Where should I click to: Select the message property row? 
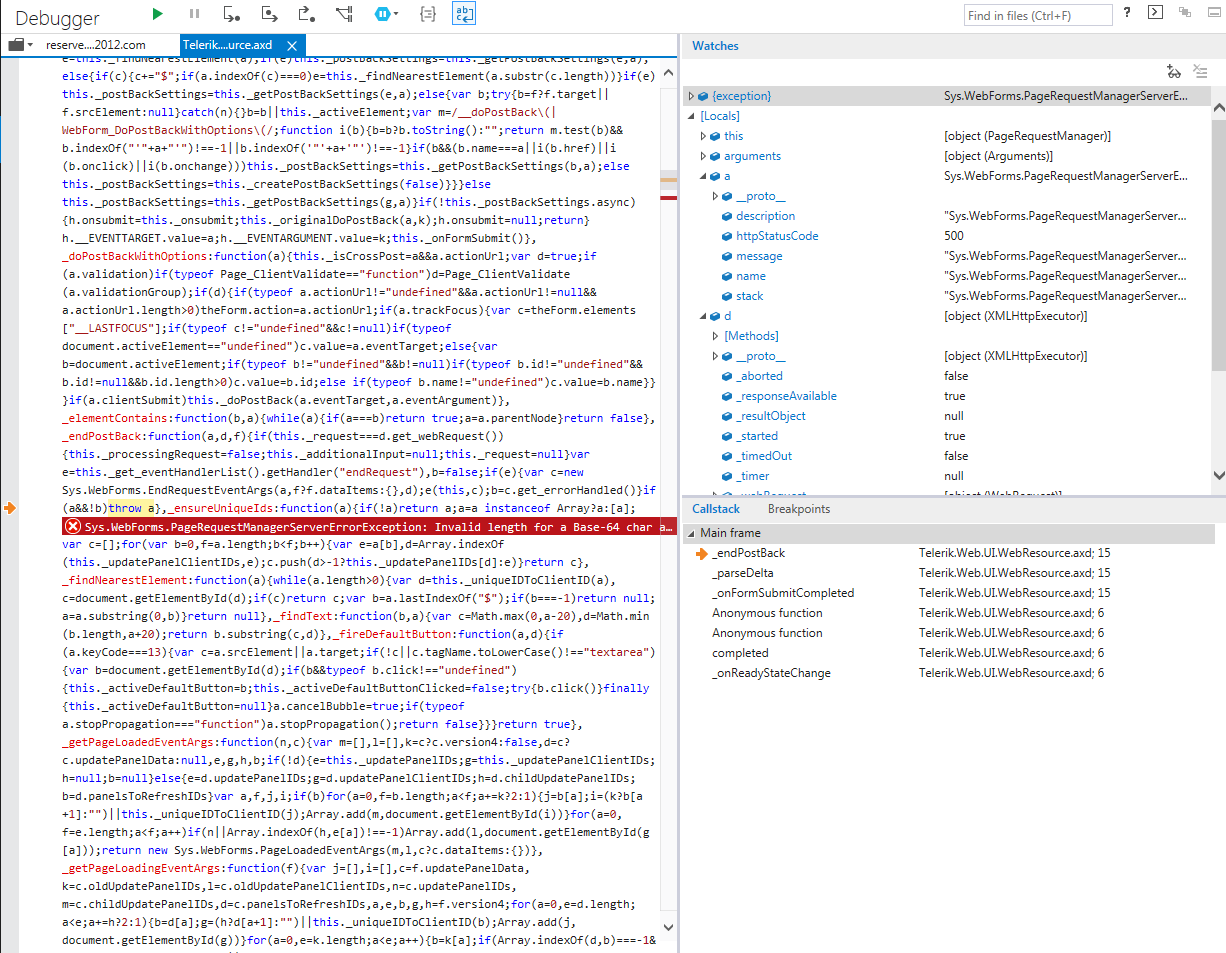point(947,256)
